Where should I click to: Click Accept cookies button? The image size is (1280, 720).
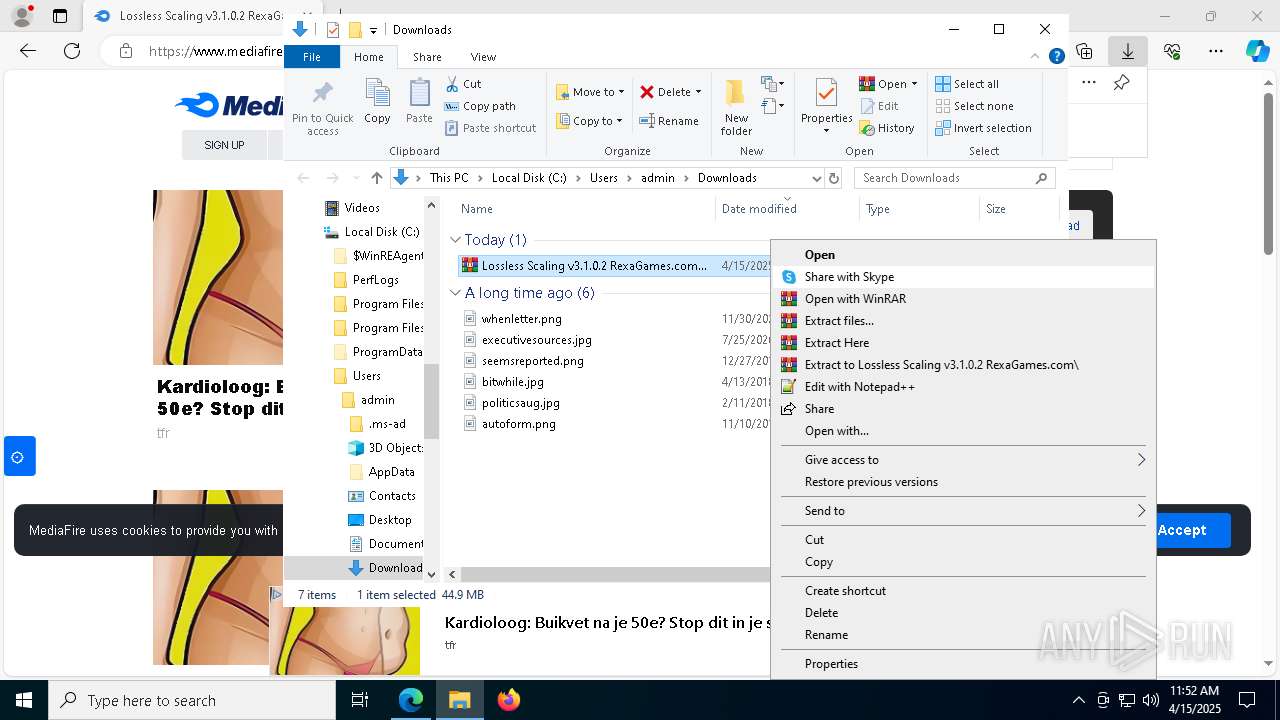point(1181,530)
